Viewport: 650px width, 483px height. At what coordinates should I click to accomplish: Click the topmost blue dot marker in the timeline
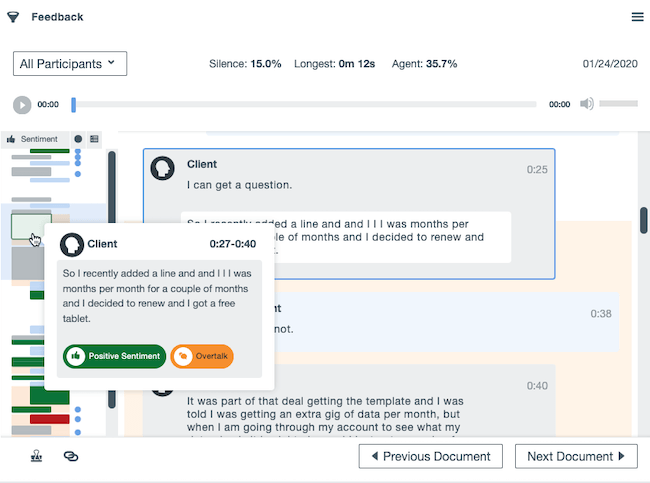pyautogui.click(x=78, y=153)
